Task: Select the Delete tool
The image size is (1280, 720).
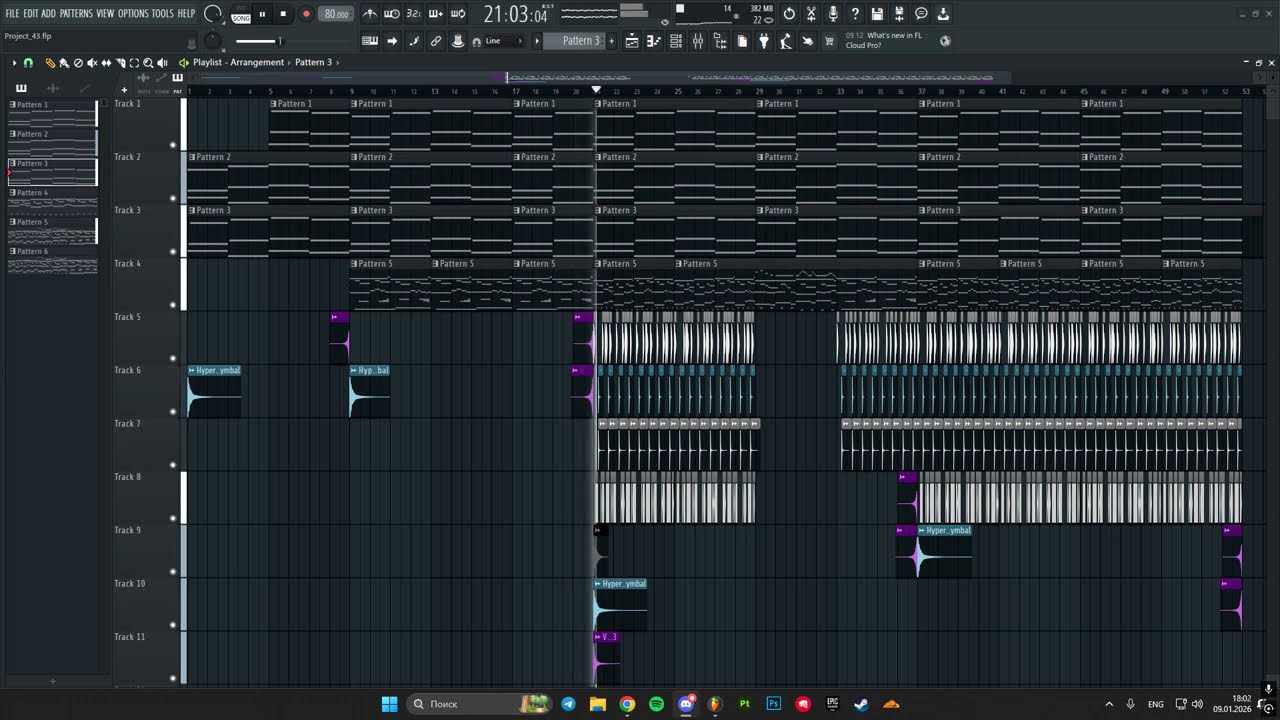Action: point(78,62)
